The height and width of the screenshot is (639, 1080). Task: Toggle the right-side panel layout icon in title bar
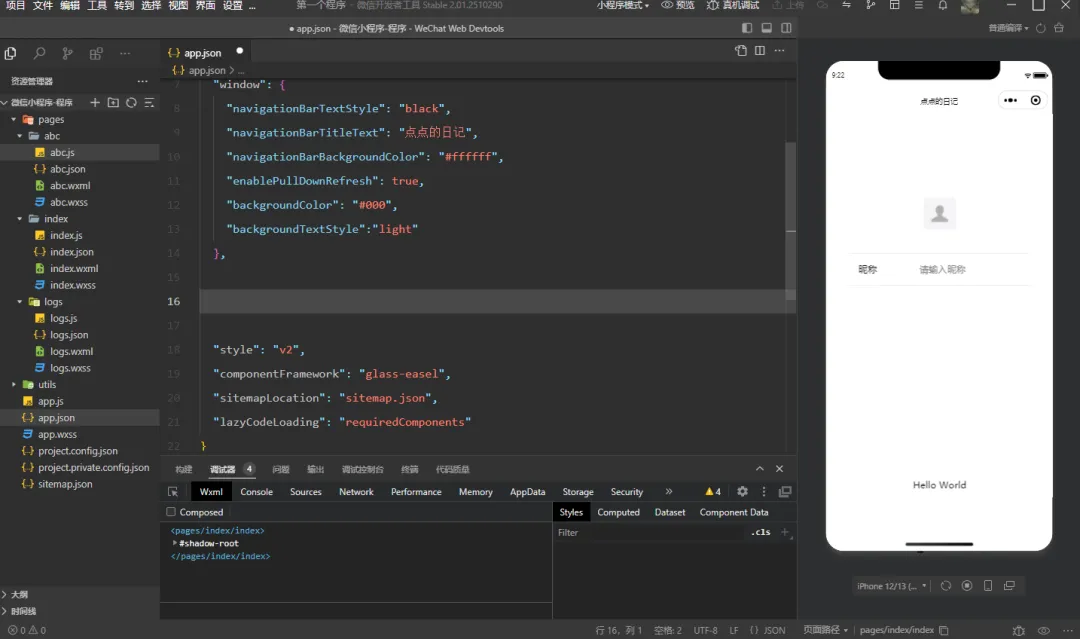(x=786, y=28)
